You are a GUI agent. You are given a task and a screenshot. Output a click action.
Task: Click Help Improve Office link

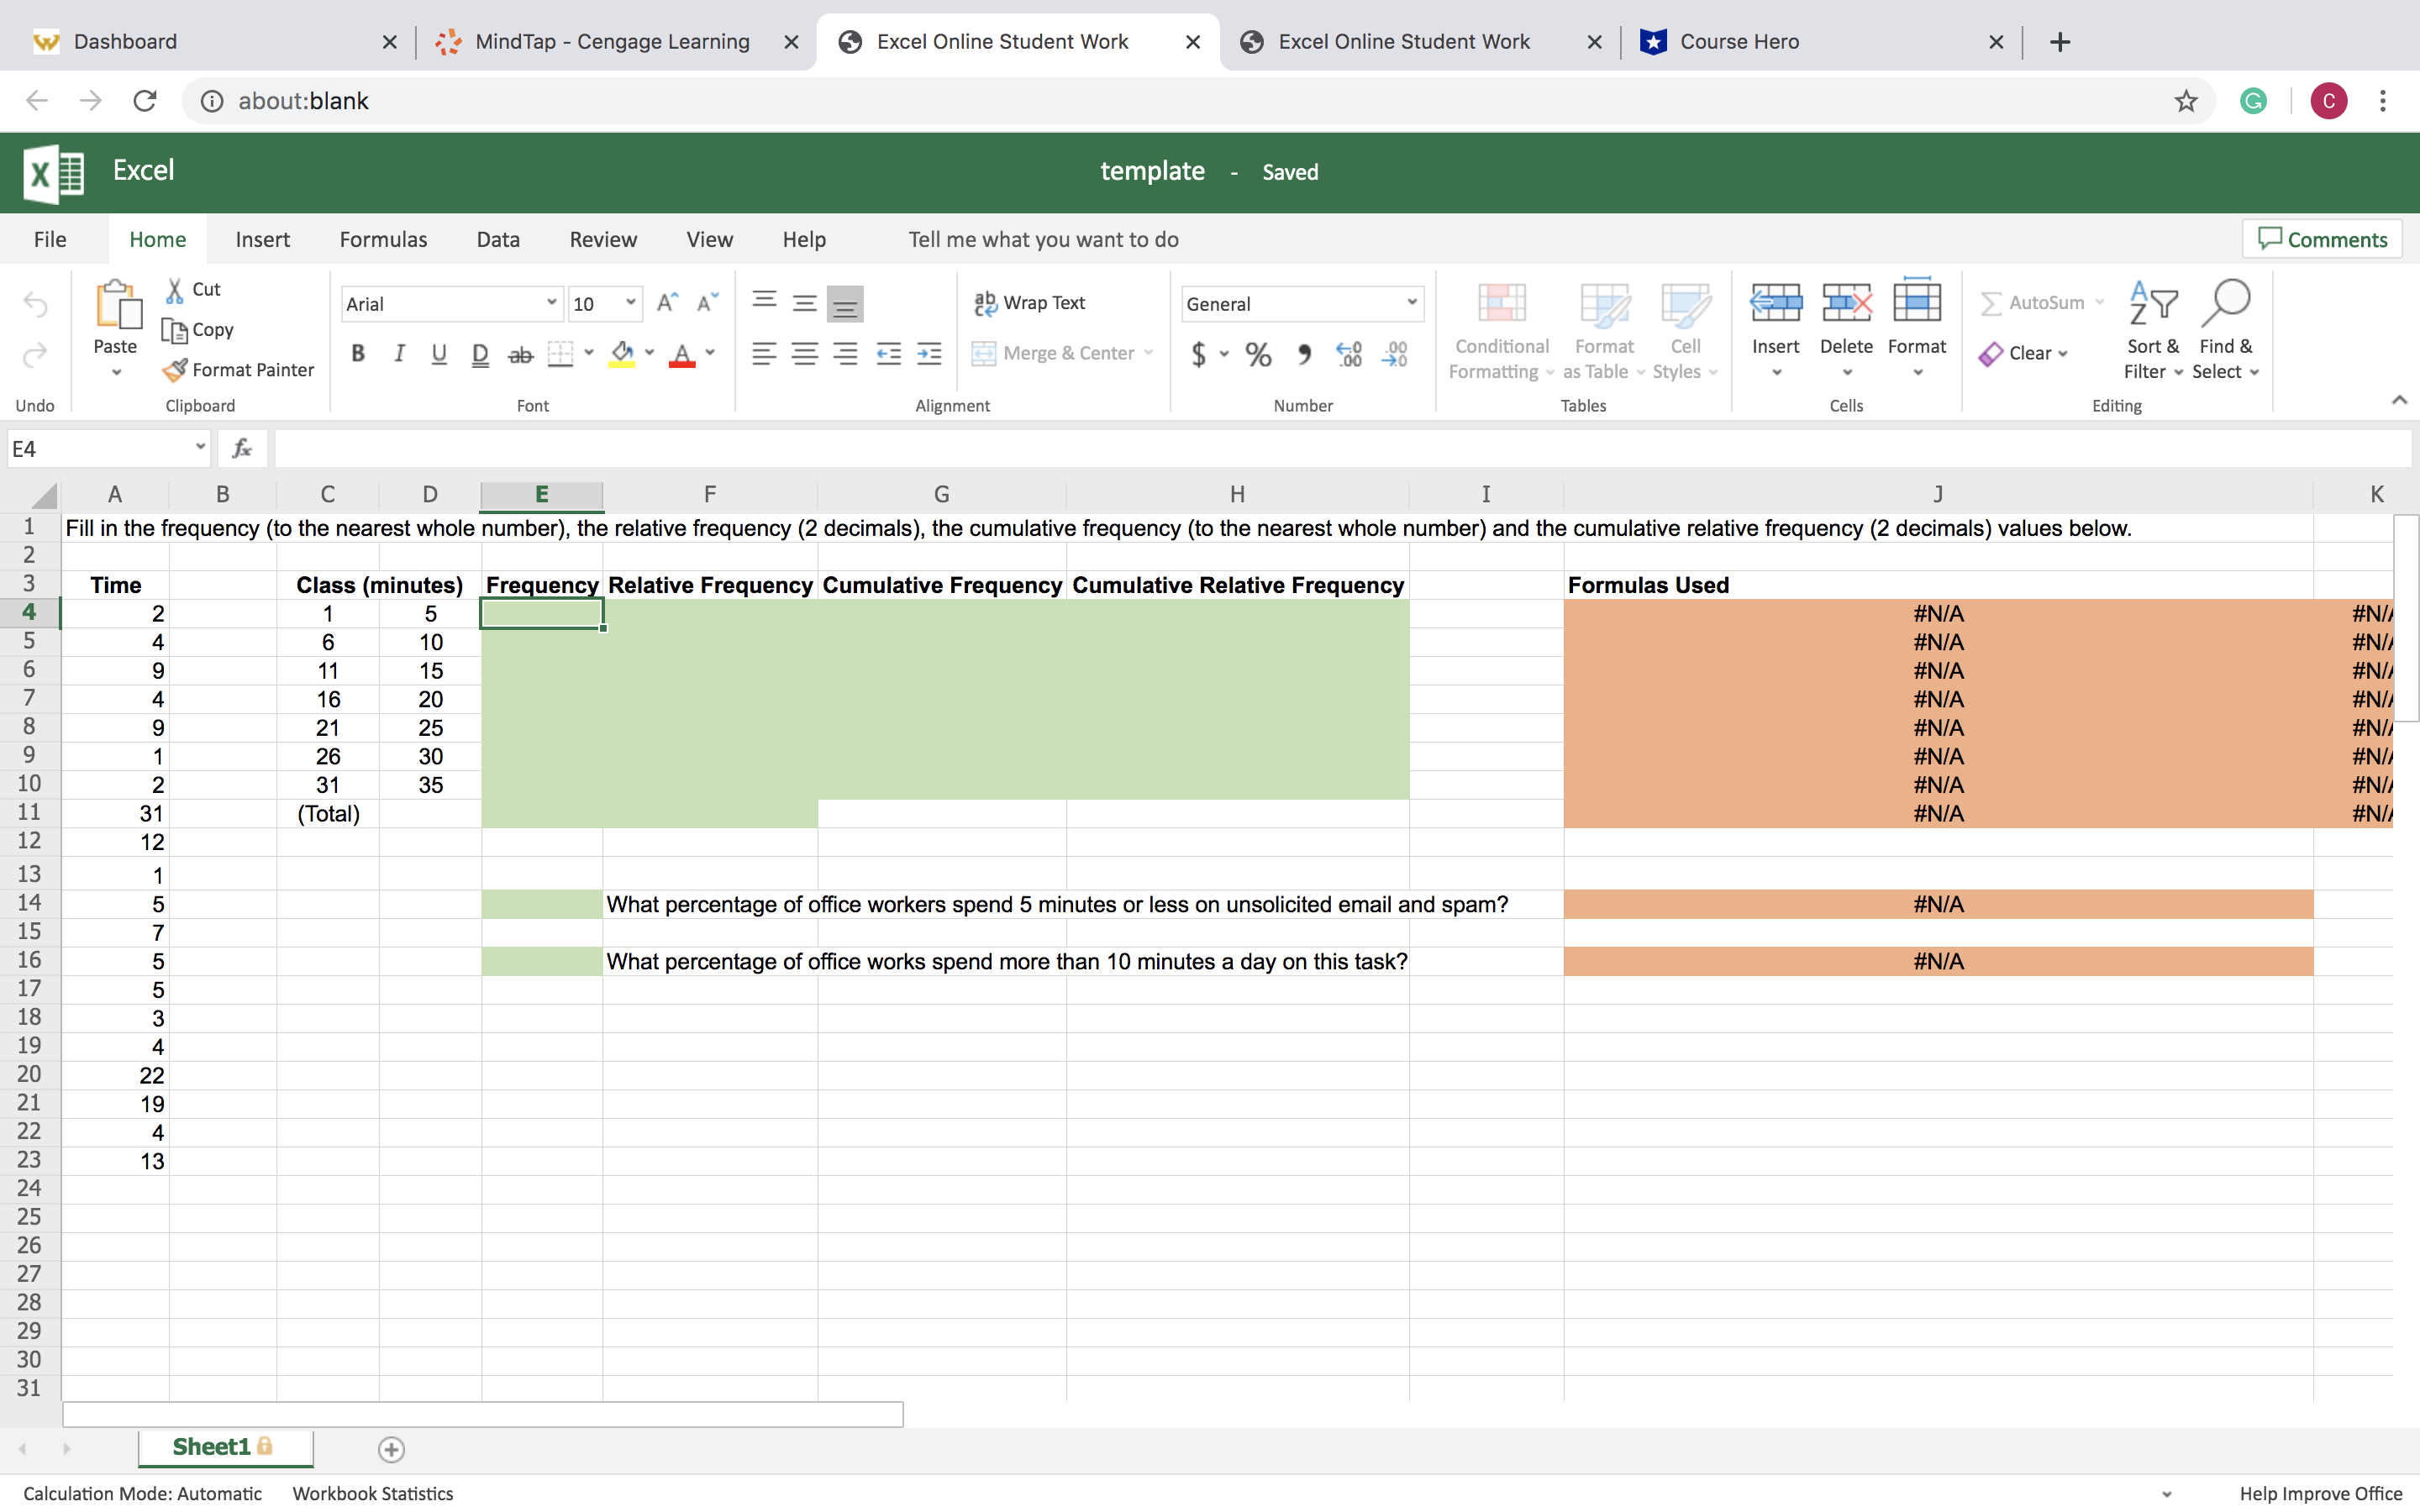pos(2320,1493)
